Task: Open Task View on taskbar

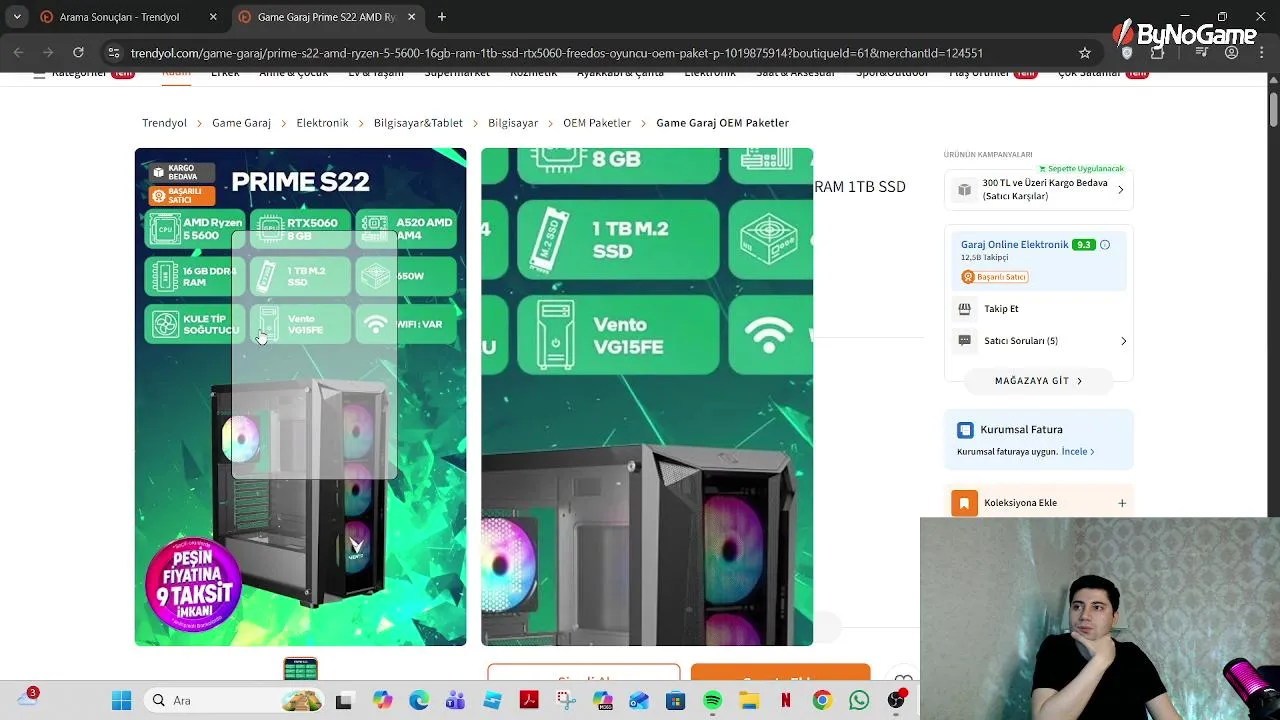Action: tap(344, 701)
